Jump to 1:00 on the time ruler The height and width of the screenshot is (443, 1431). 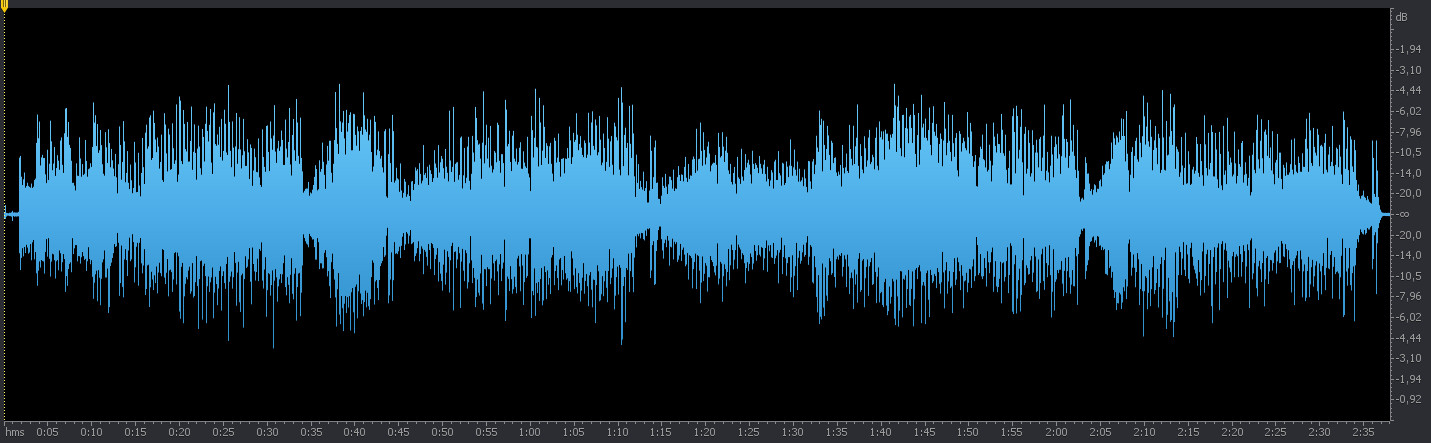[530, 432]
